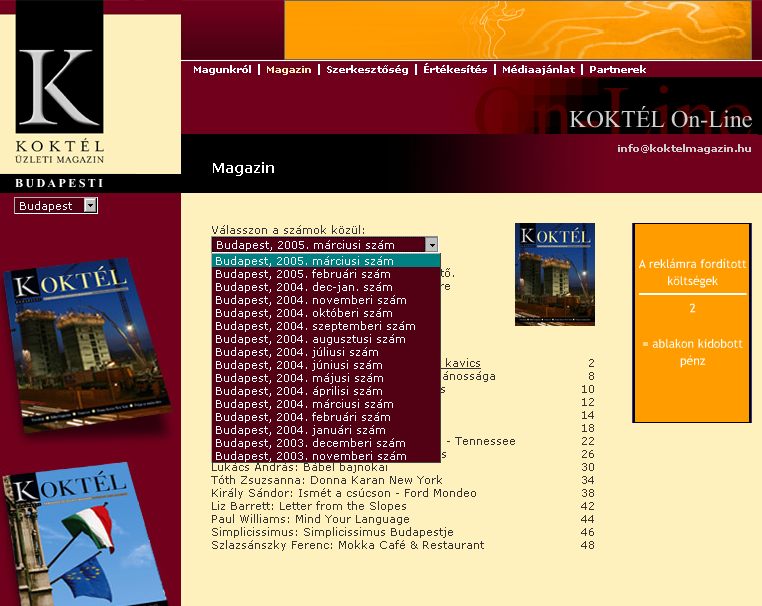Select Budapest, 2004. áprilisi szám option
The height and width of the screenshot is (606, 762).
(326, 391)
